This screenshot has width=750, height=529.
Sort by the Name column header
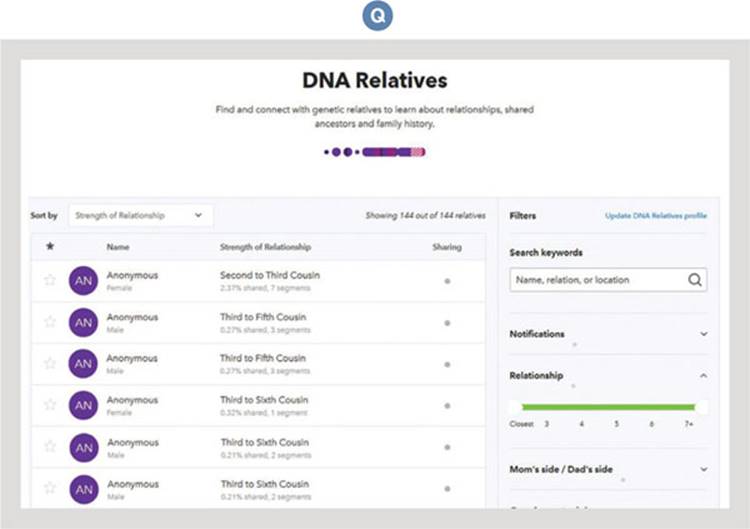click(118, 247)
